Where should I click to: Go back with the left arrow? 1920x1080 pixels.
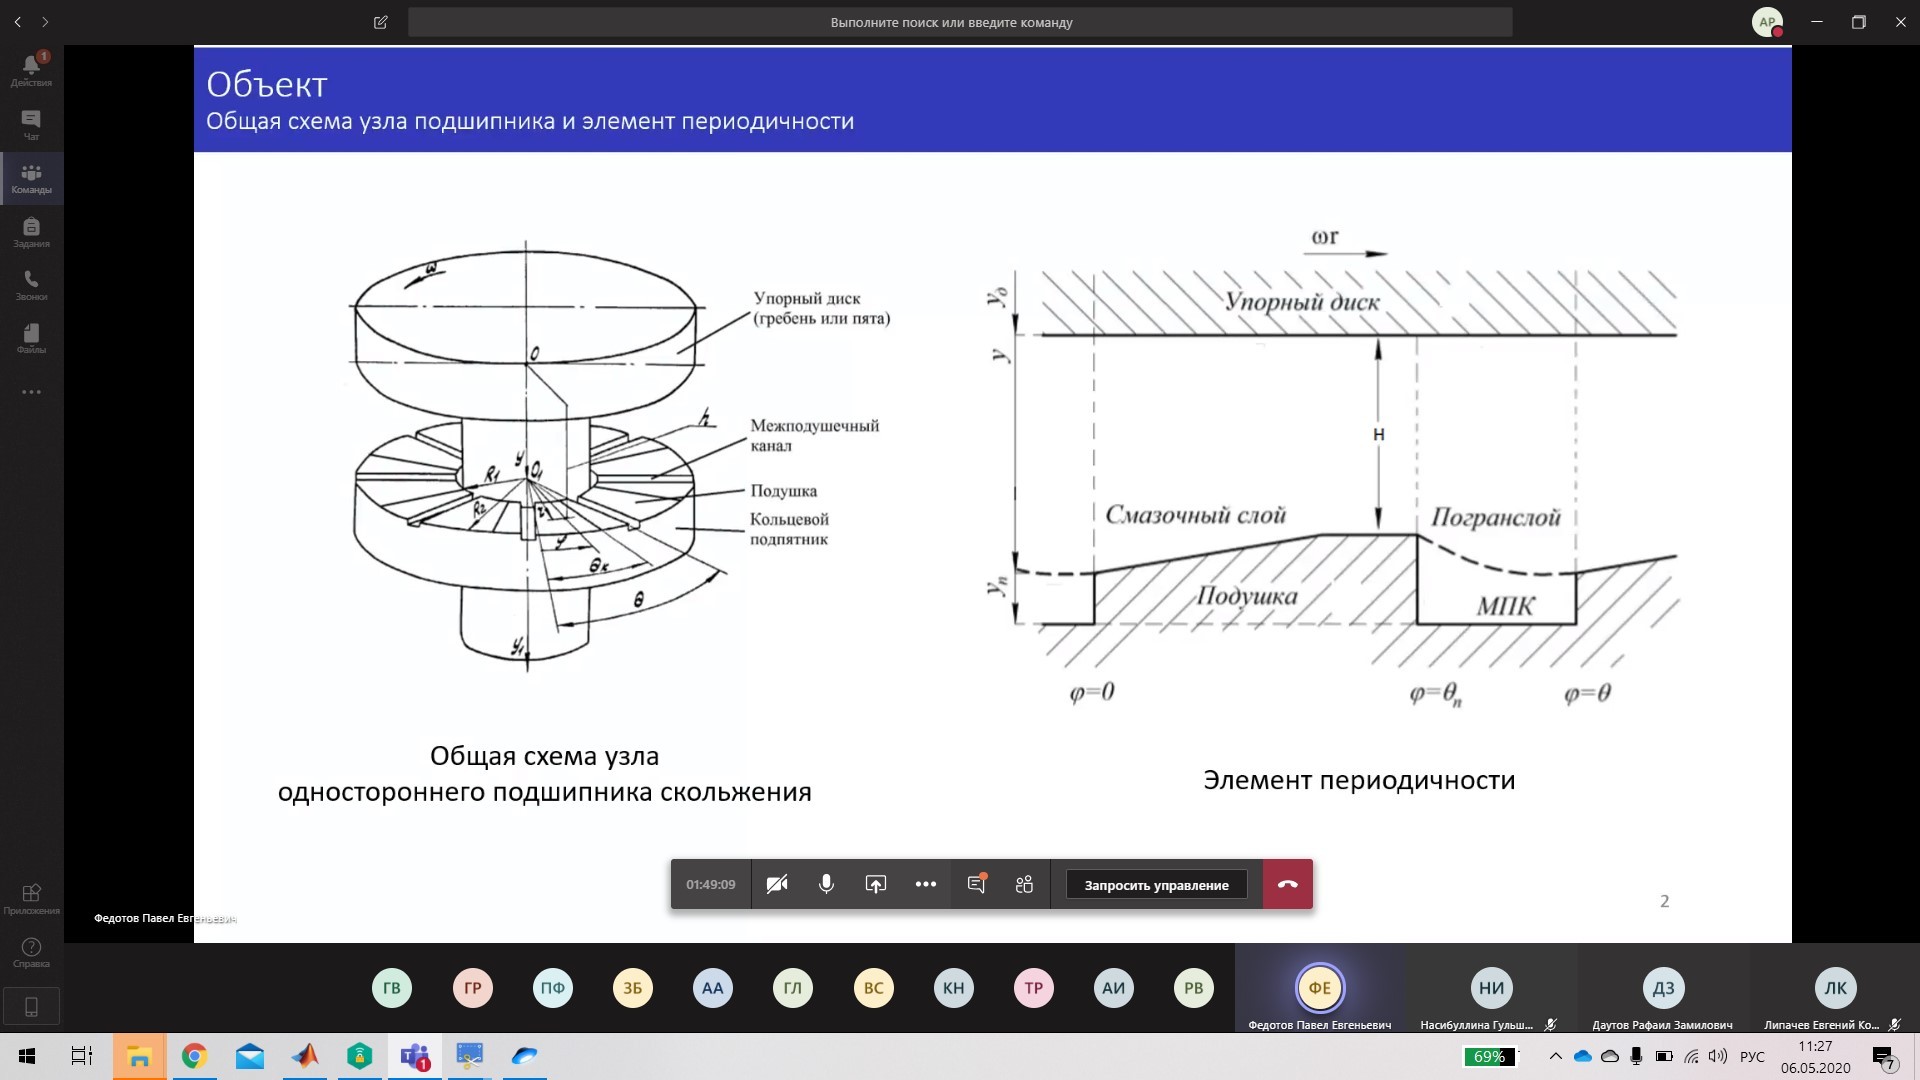click(x=17, y=22)
